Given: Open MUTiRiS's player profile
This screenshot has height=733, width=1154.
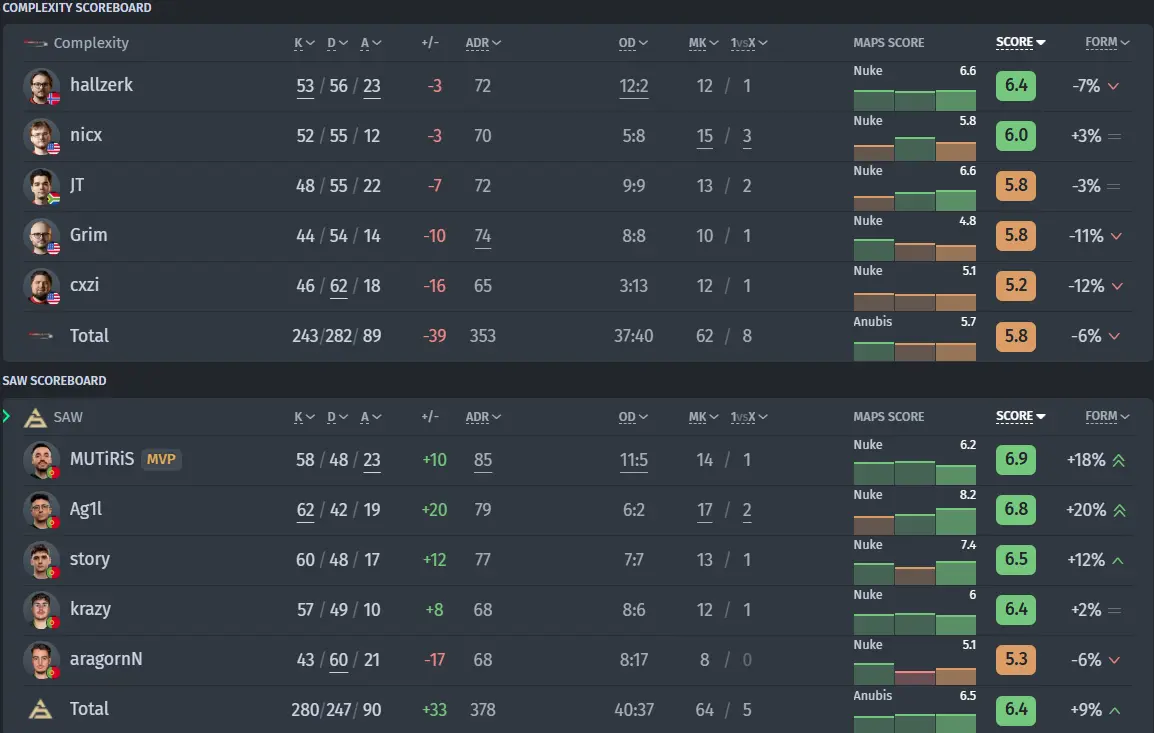Looking at the screenshot, I should (102, 459).
